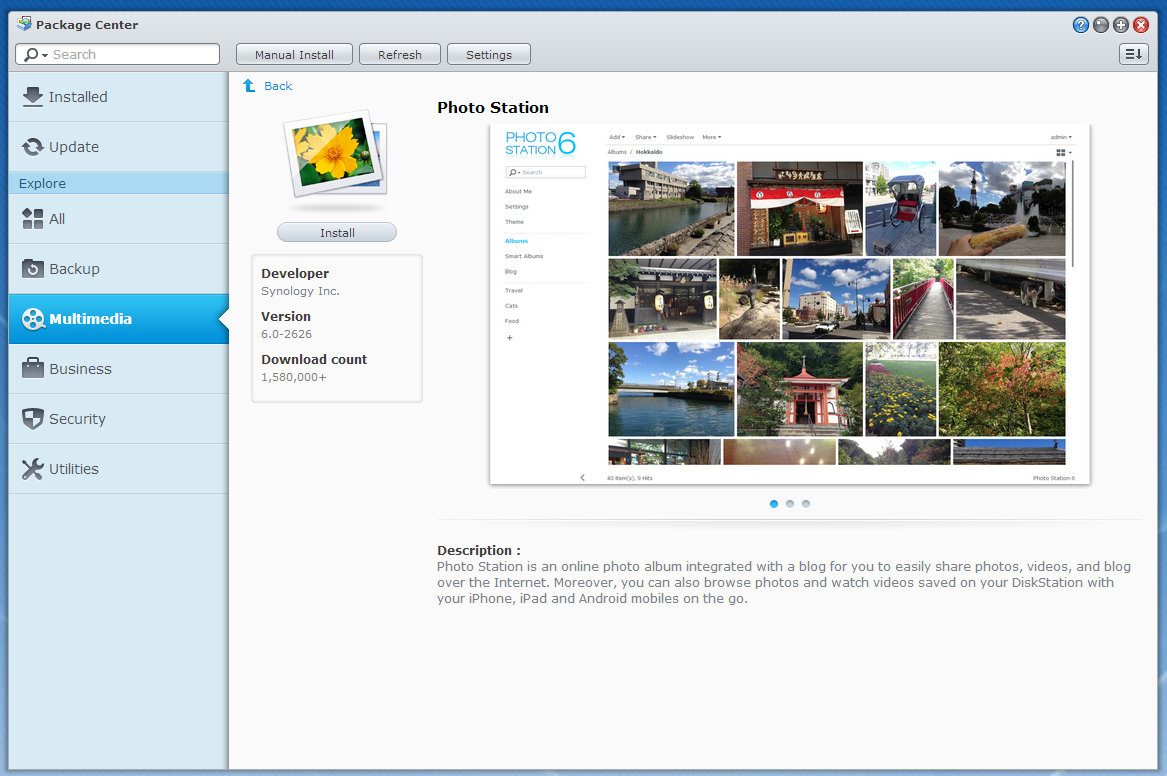
Task: Open the Security category
Action: (x=119, y=419)
